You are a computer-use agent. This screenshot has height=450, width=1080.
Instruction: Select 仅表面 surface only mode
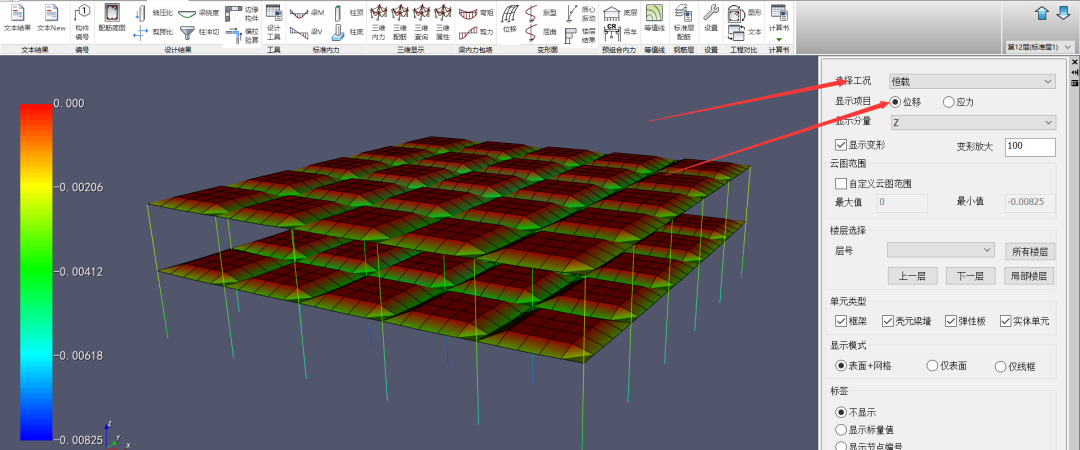coord(932,365)
